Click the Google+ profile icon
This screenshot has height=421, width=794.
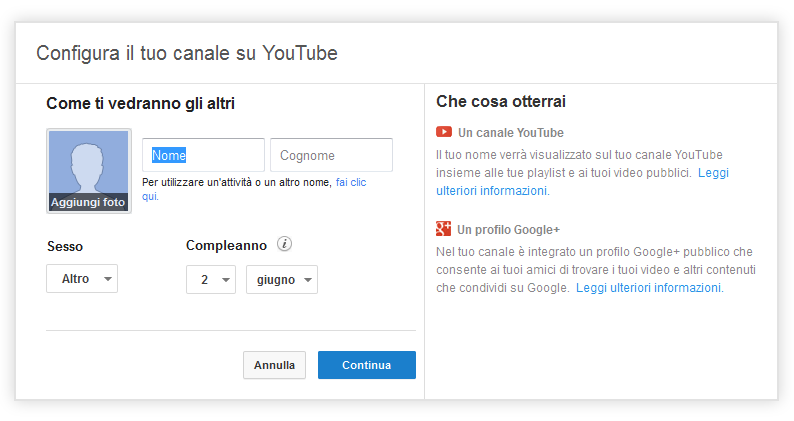[x=443, y=229]
